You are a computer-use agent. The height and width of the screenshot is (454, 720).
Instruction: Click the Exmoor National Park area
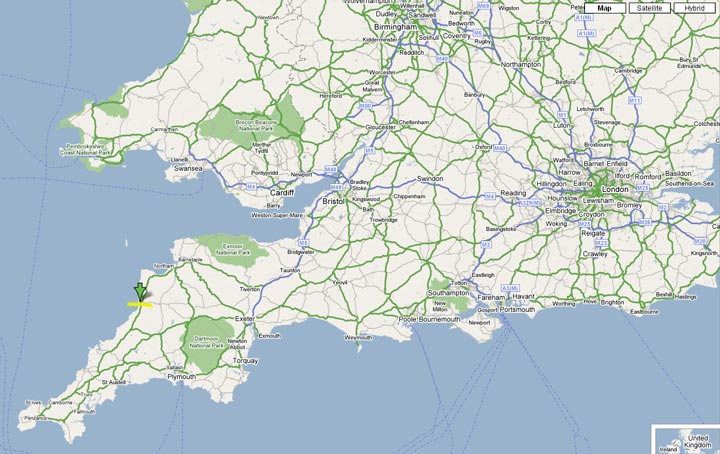tap(233, 249)
